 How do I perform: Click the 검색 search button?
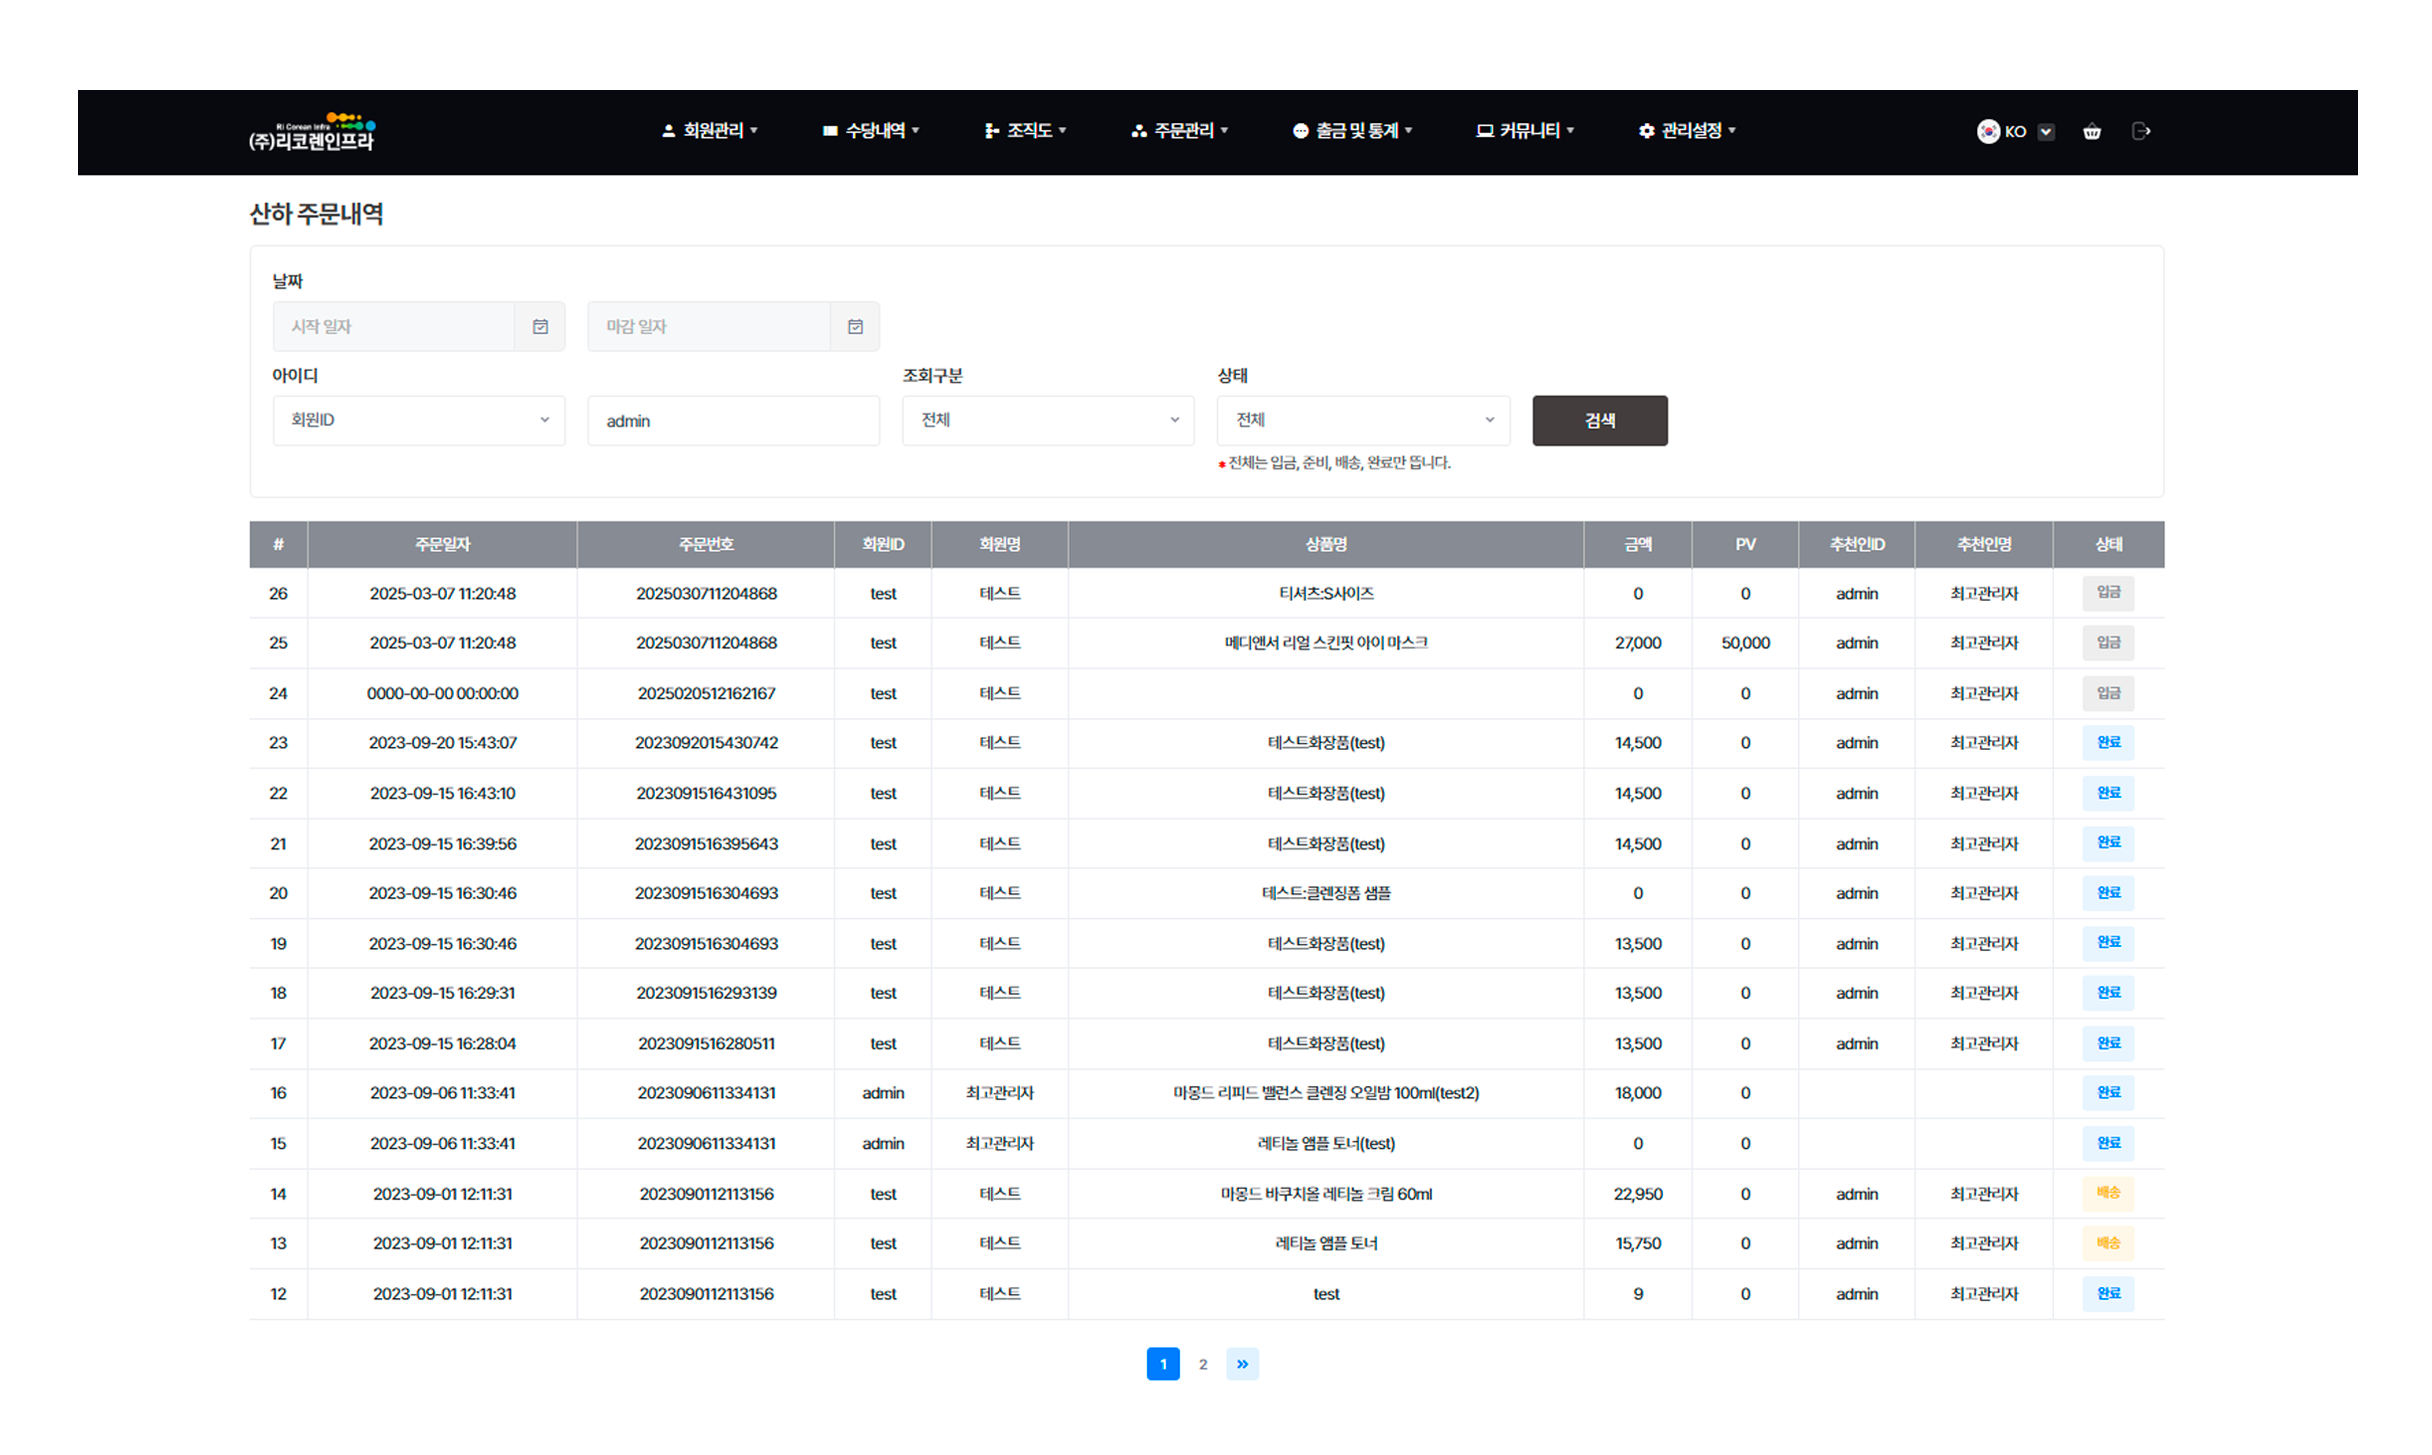coord(1599,420)
